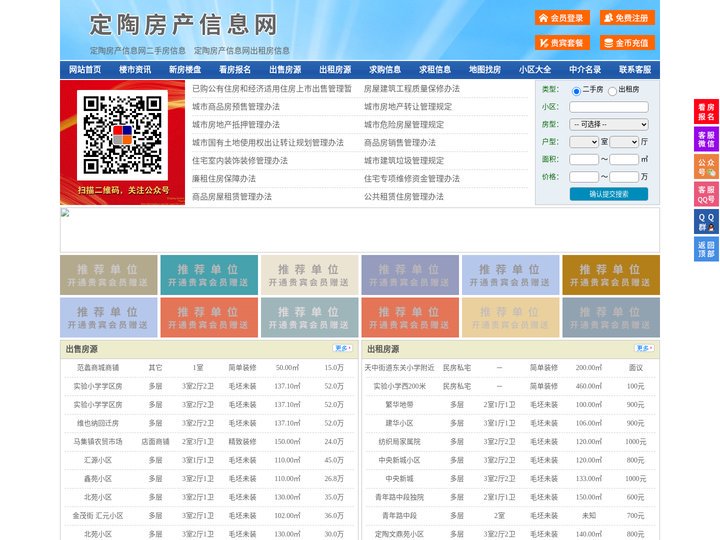This screenshot has width=720, height=540.
Task: Click the brown-gold 推荐单位 banner
Action: pyautogui.click(x=611, y=275)
